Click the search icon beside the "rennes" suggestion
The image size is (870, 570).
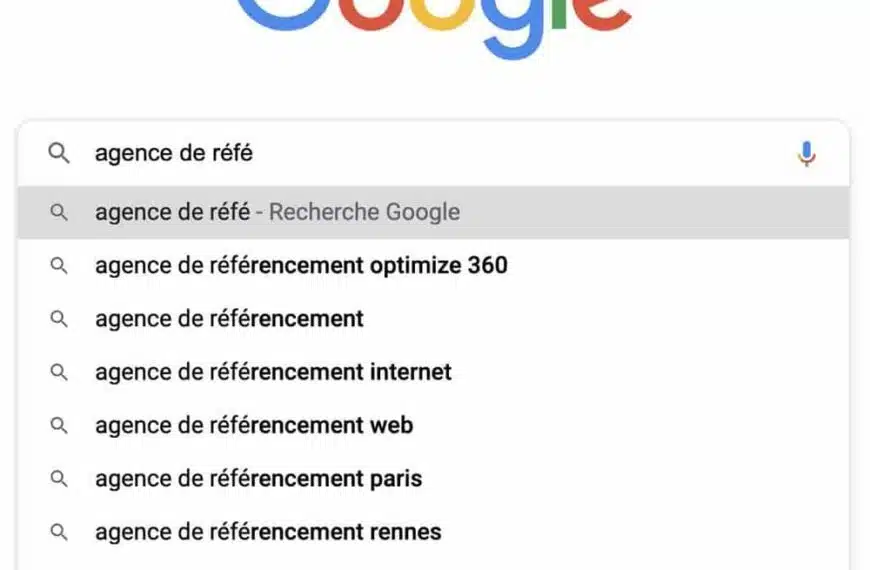(x=60, y=531)
